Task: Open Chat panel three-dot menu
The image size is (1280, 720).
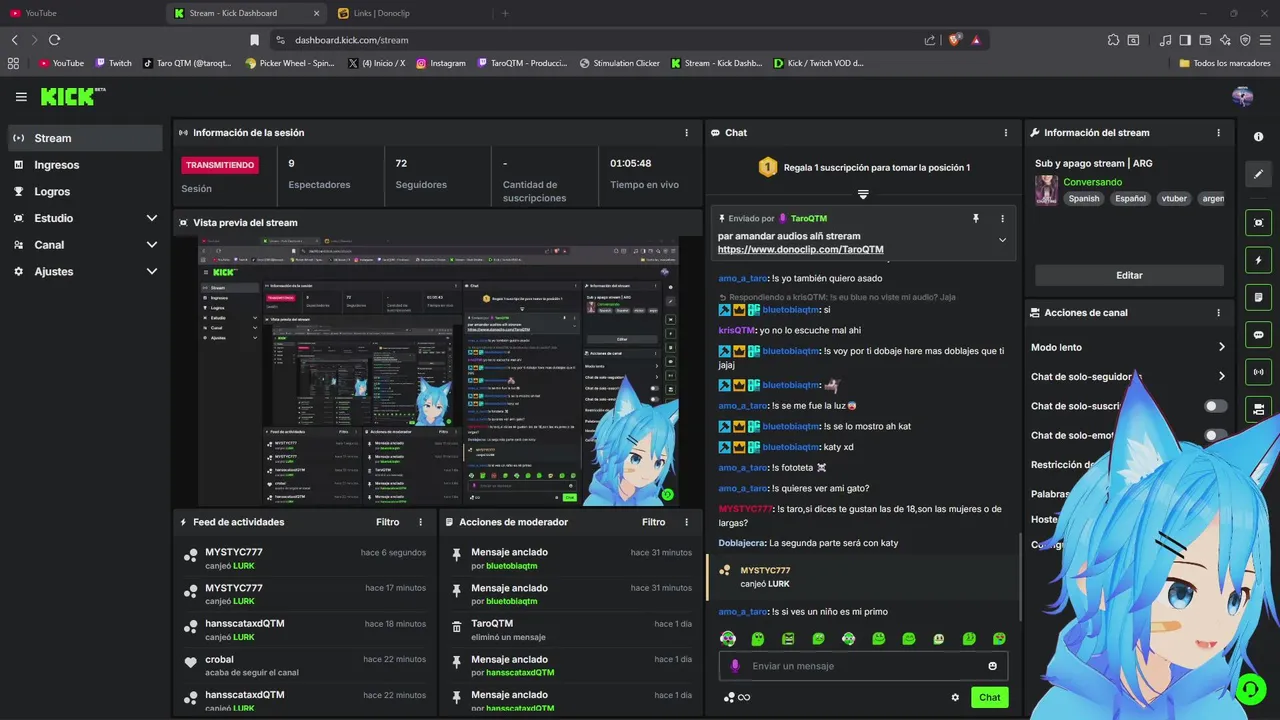Action: [x=1005, y=132]
